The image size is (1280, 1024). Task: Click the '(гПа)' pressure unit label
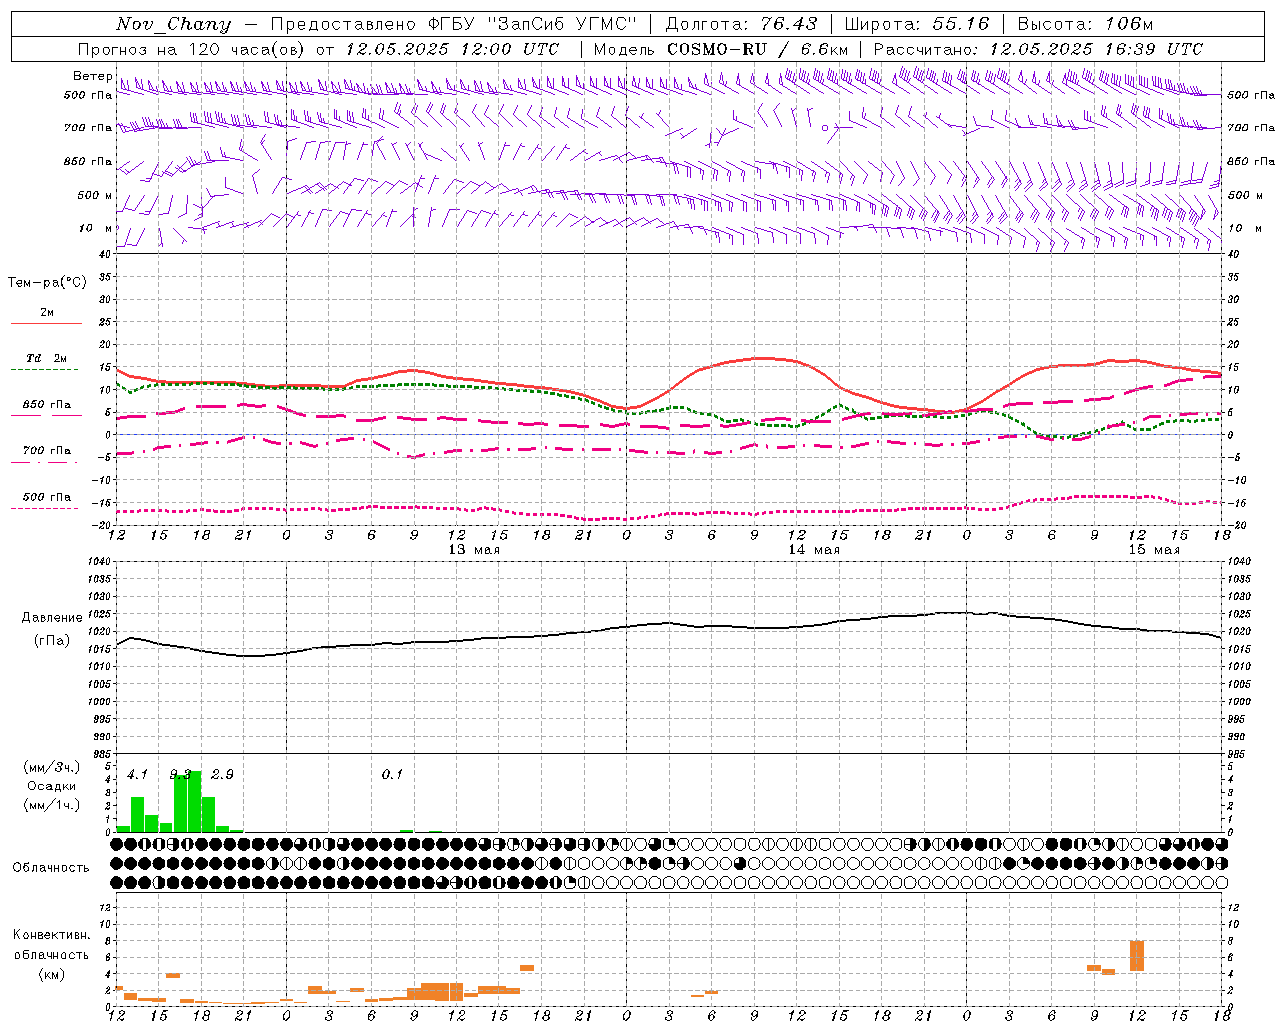(52, 641)
